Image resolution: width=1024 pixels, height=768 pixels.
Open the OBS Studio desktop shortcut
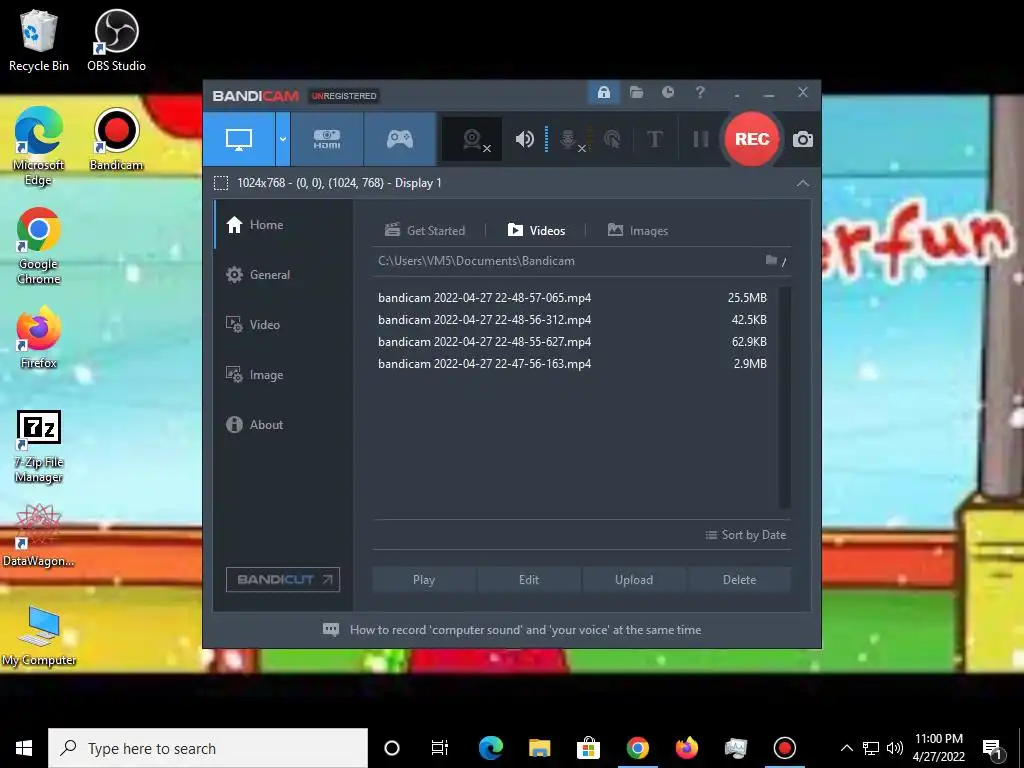pyautogui.click(x=116, y=40)
